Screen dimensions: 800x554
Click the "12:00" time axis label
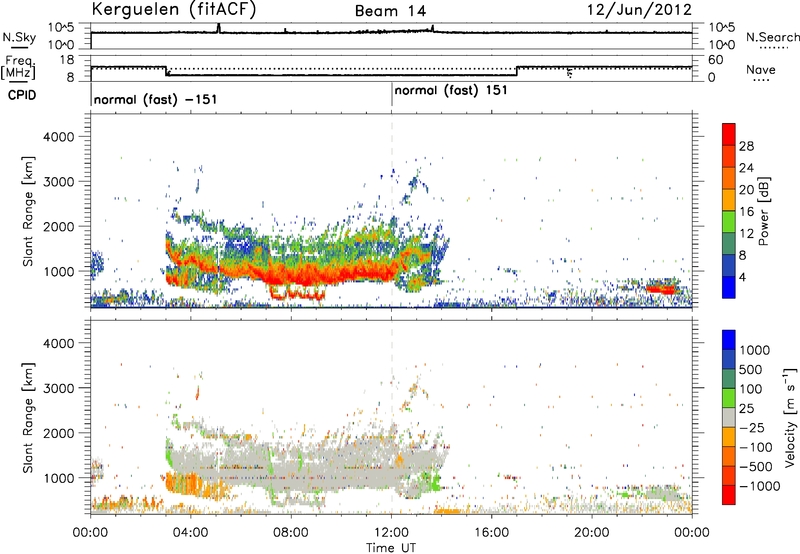click(x=391, y=533)
